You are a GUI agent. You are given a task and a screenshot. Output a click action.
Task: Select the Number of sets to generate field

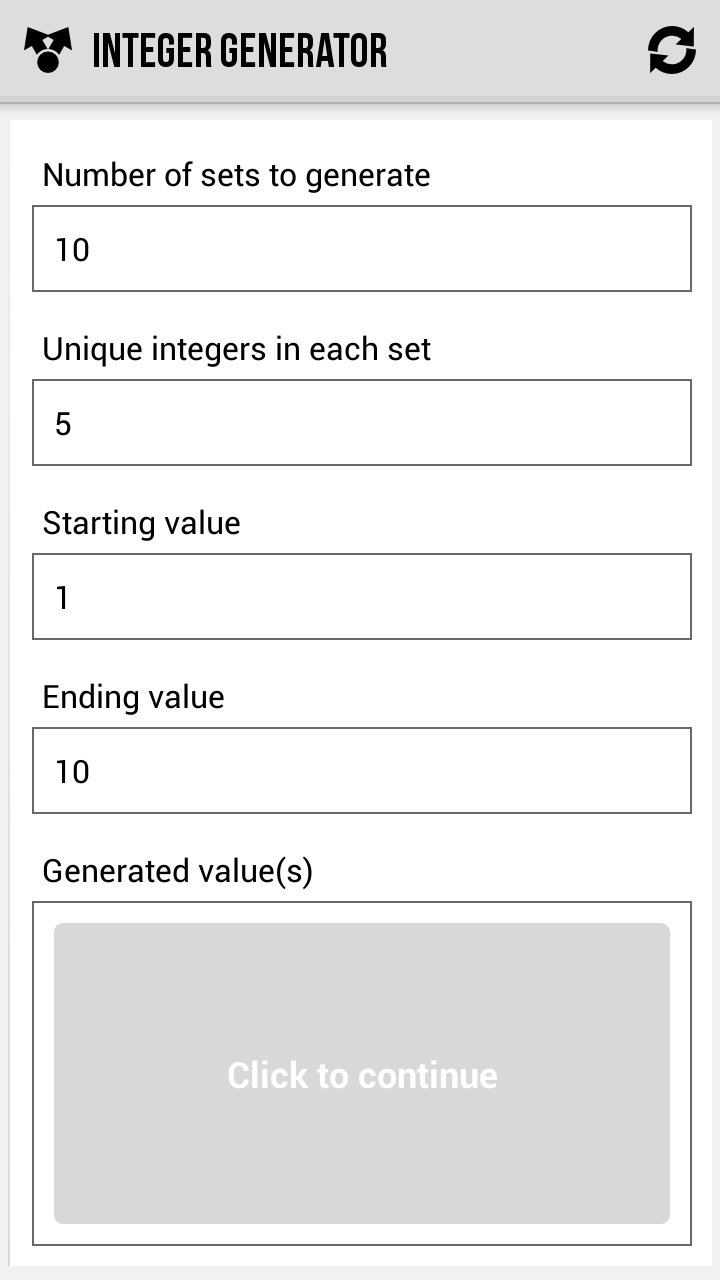point(362,248)
